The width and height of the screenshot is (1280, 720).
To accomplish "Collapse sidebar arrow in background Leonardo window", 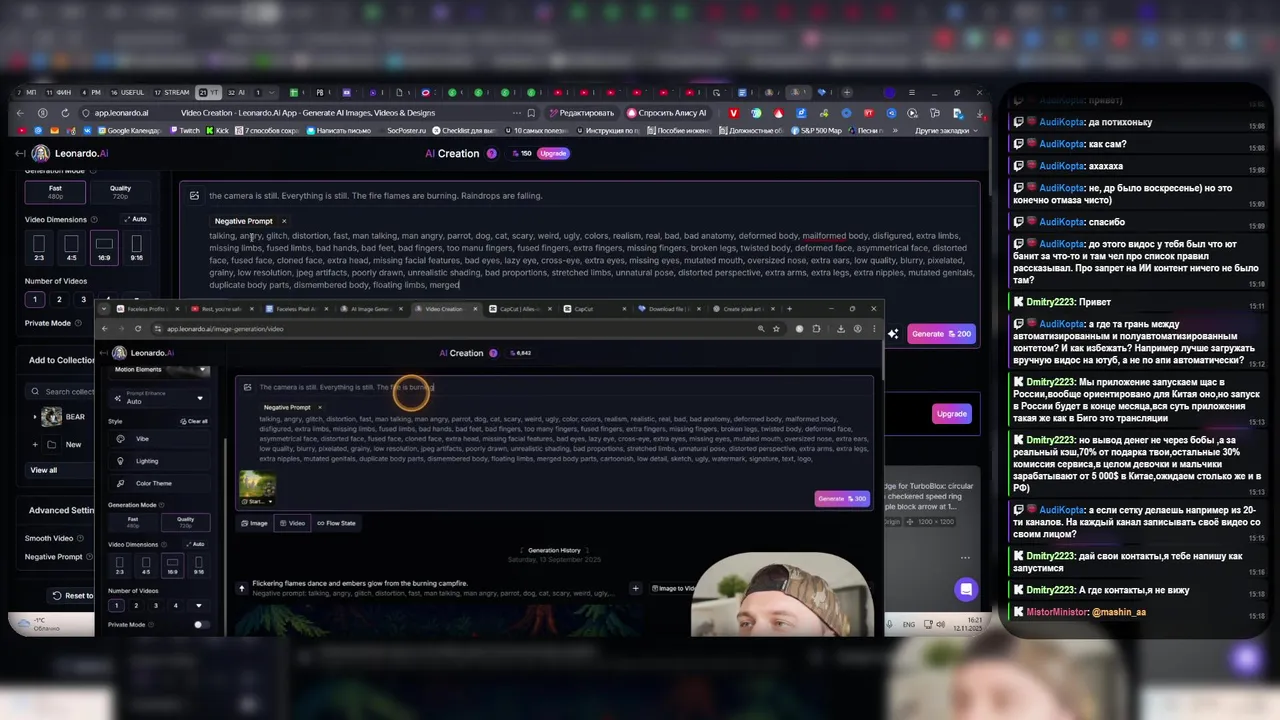I will 20,153.
